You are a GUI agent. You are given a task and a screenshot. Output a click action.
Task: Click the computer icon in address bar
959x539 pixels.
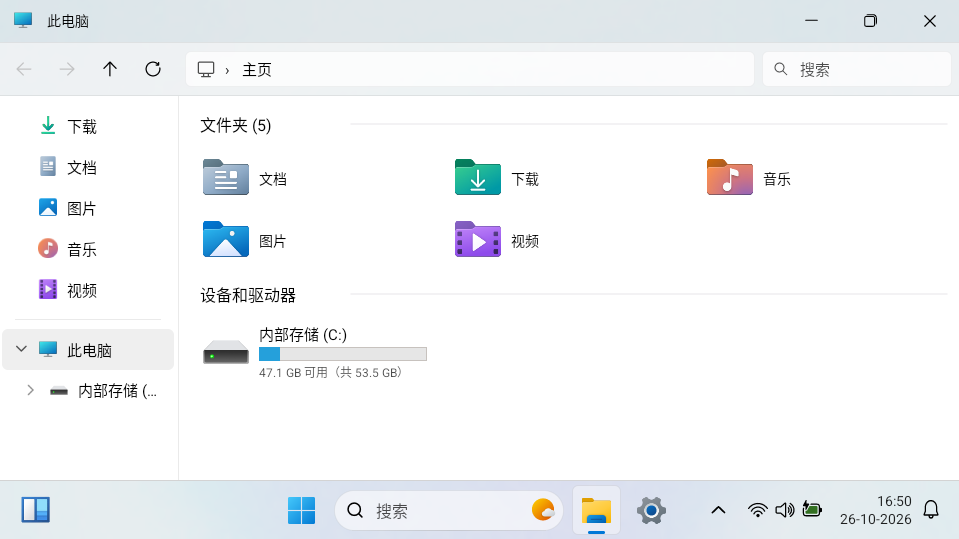[206, 69]
